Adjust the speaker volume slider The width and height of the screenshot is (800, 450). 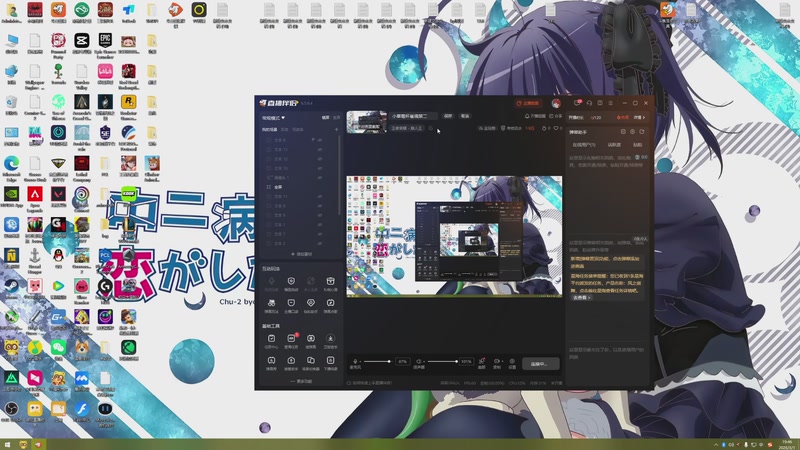pos(442,362)
